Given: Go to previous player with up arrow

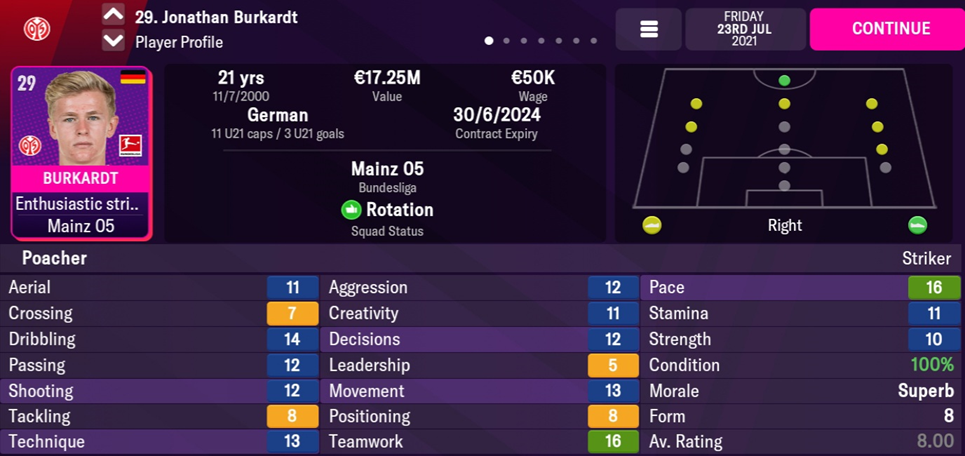Looking at the screenshot, I should [x=113, y=15].
